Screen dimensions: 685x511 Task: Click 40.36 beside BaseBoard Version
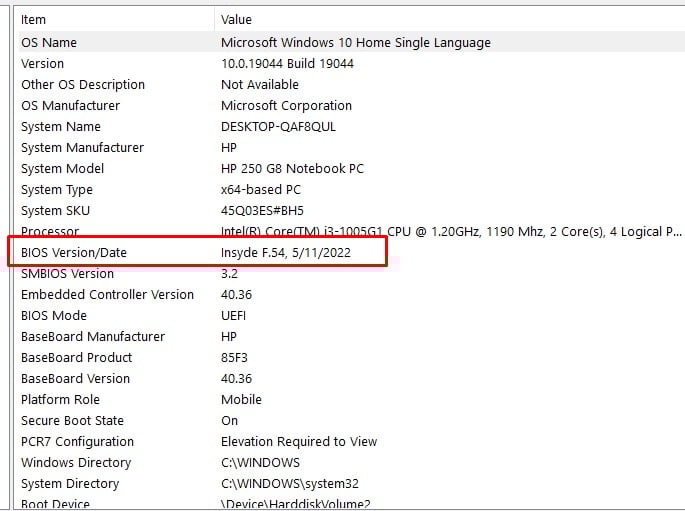(x=236, y=378)
